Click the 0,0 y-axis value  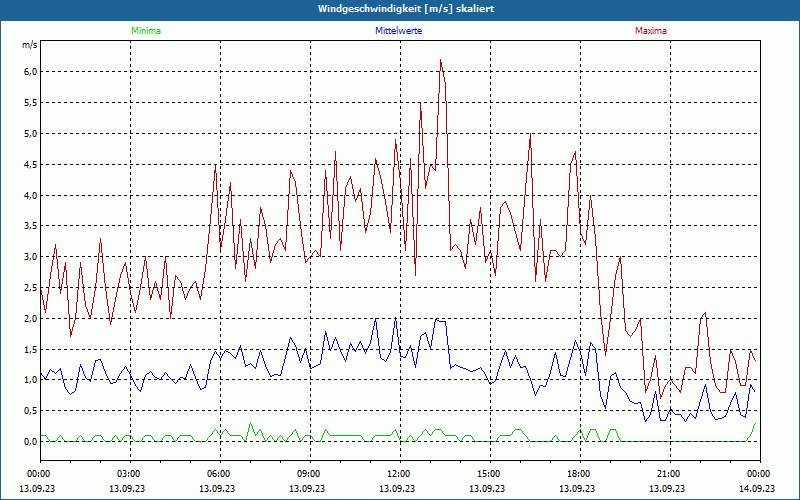31,442
